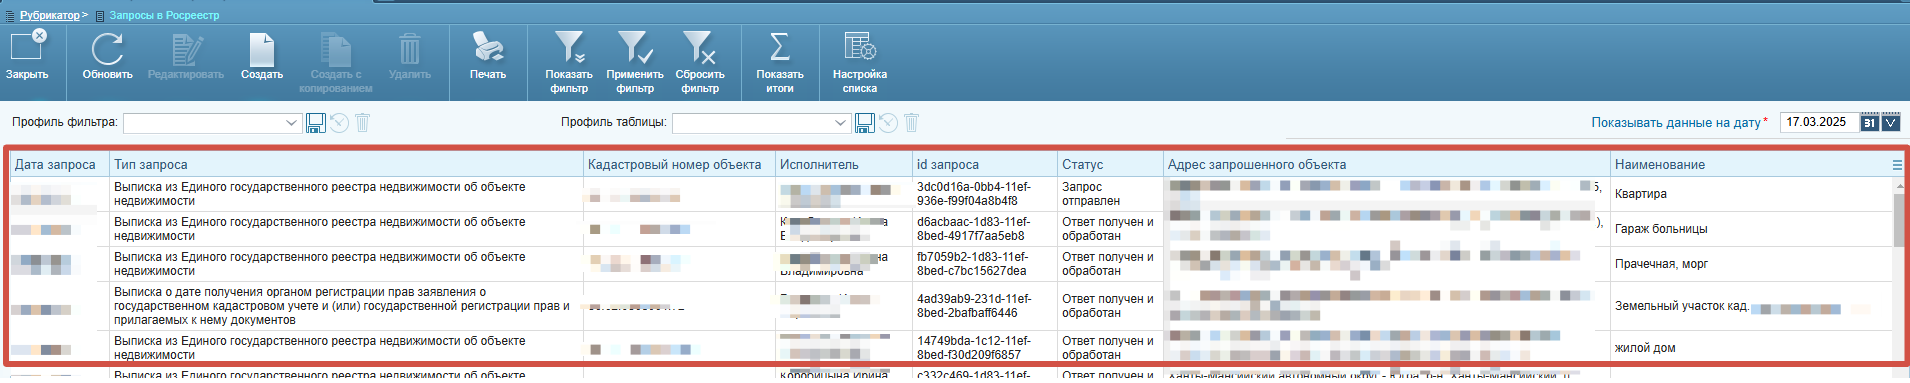
Task: Delete filter profile with trash icon
Action: coord(363,123)
